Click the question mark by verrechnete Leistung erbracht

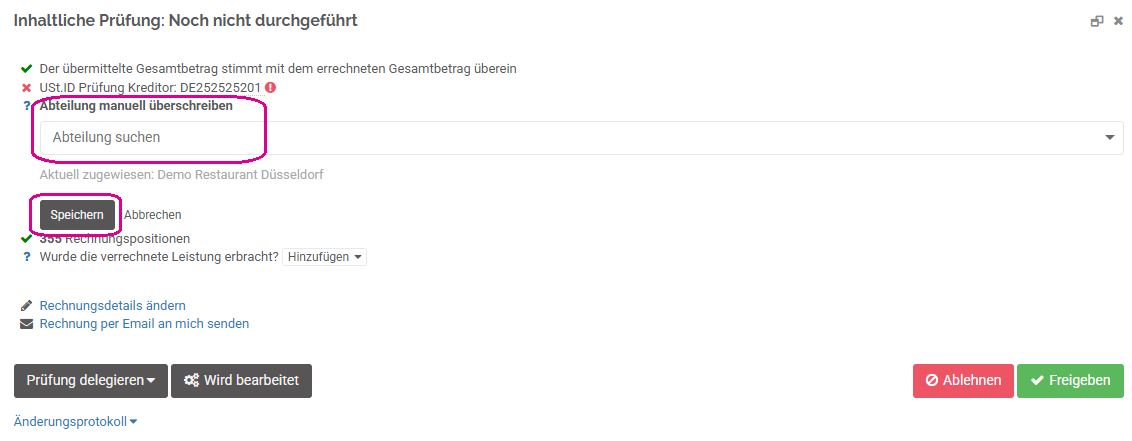(x=27, y=257)
